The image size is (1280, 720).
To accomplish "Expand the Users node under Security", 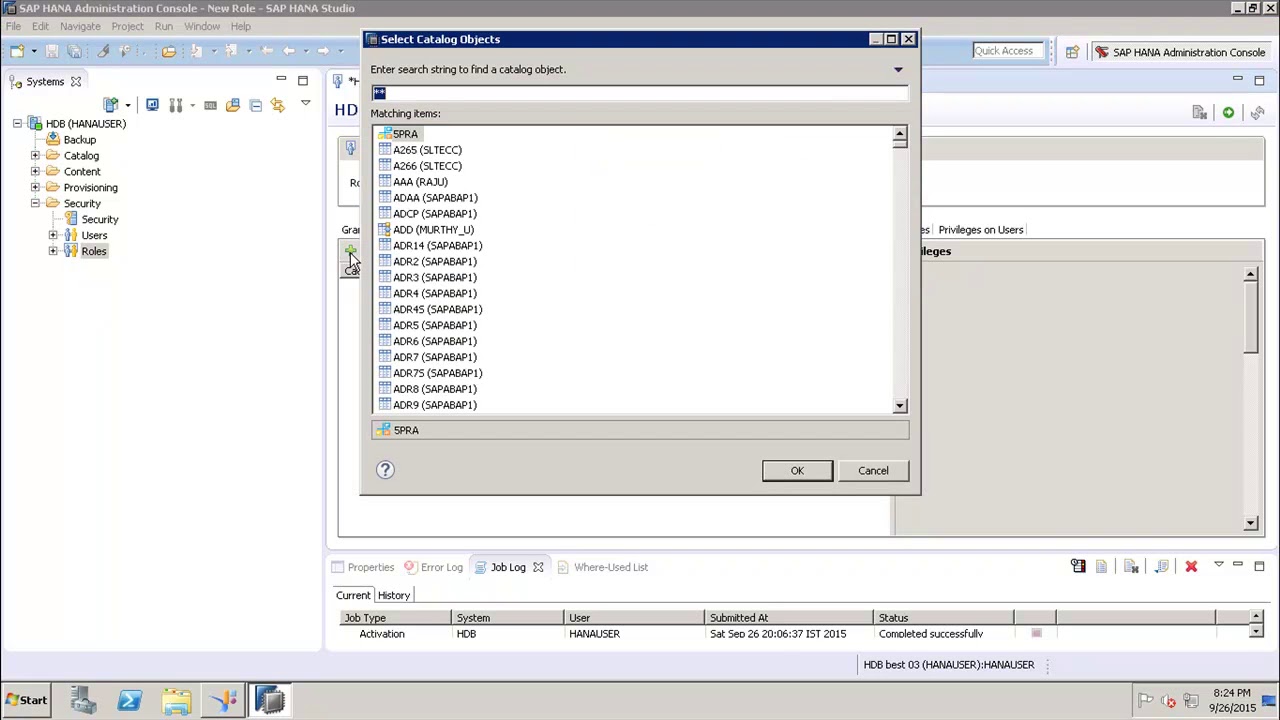I will 53,236.
